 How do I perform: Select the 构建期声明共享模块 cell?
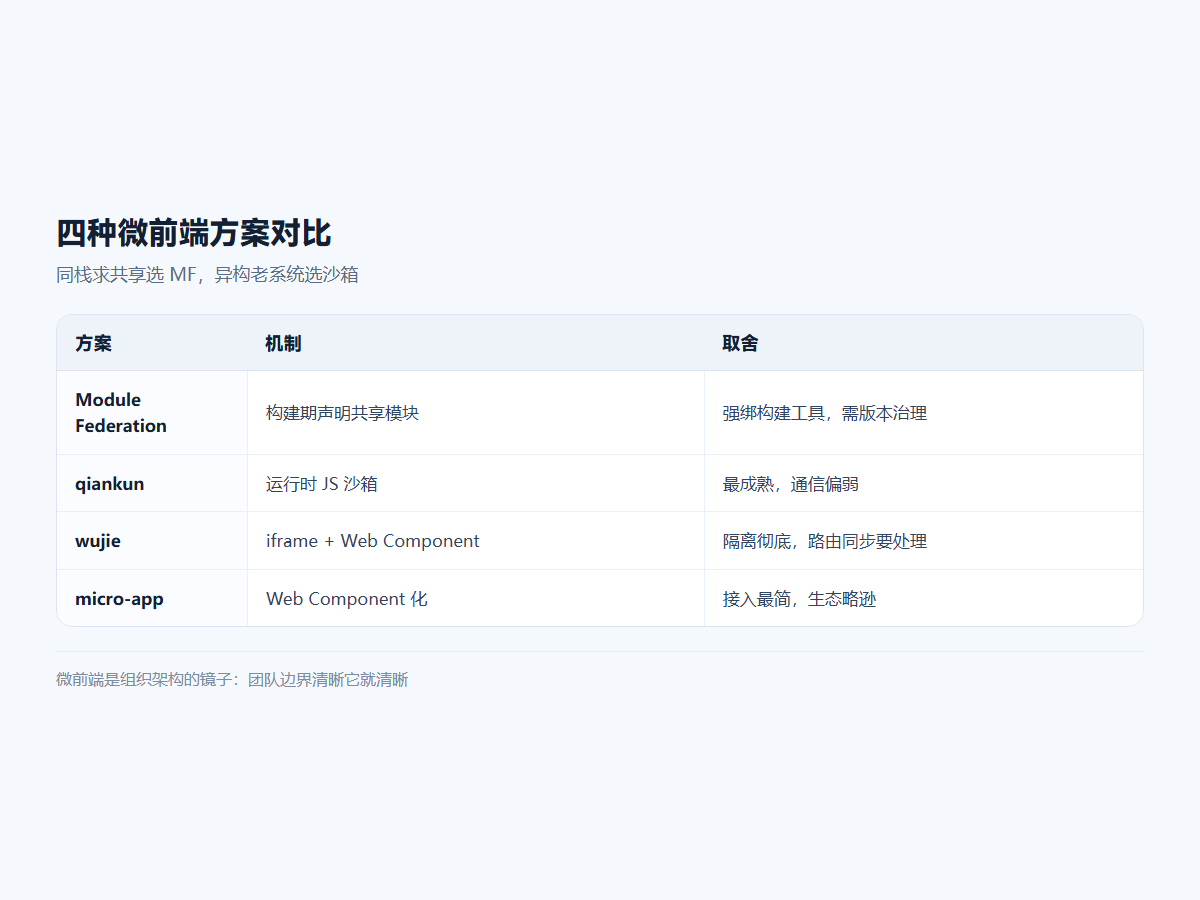[476, 413]
